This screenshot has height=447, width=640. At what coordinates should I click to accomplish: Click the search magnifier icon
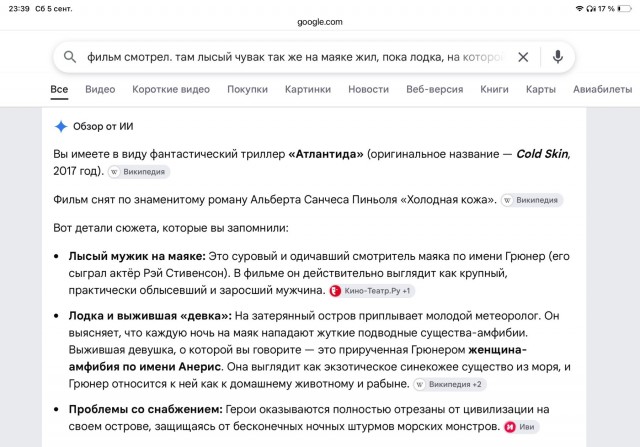pyautogui.click(x=70, y=57)
